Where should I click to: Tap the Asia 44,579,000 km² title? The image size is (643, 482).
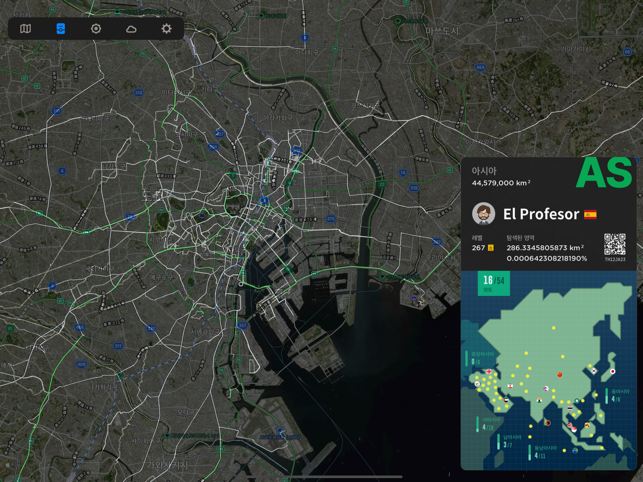coord(501,176)
